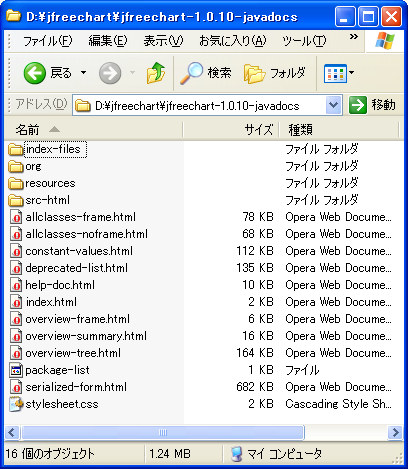This screenshot has width=408, height=469.
Task: Expand the address bar dropdown list
Action: click(333, 106)
